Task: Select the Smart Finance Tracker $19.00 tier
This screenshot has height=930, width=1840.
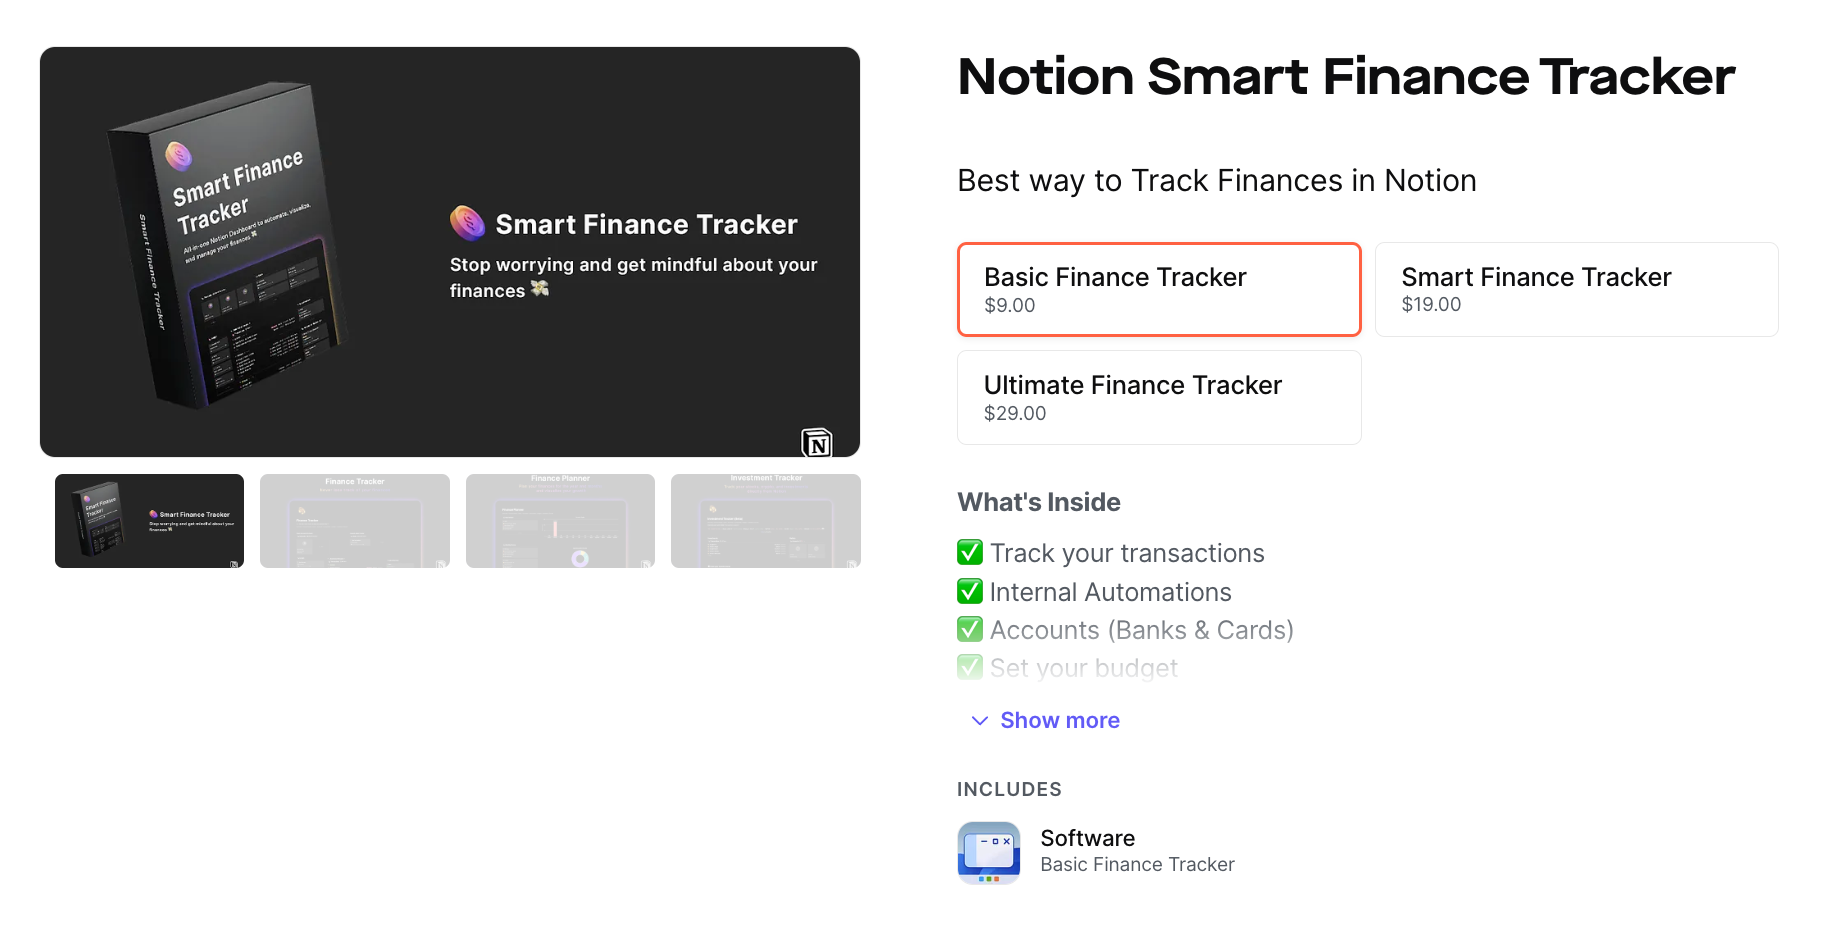Action: (x=1576, y=289)
